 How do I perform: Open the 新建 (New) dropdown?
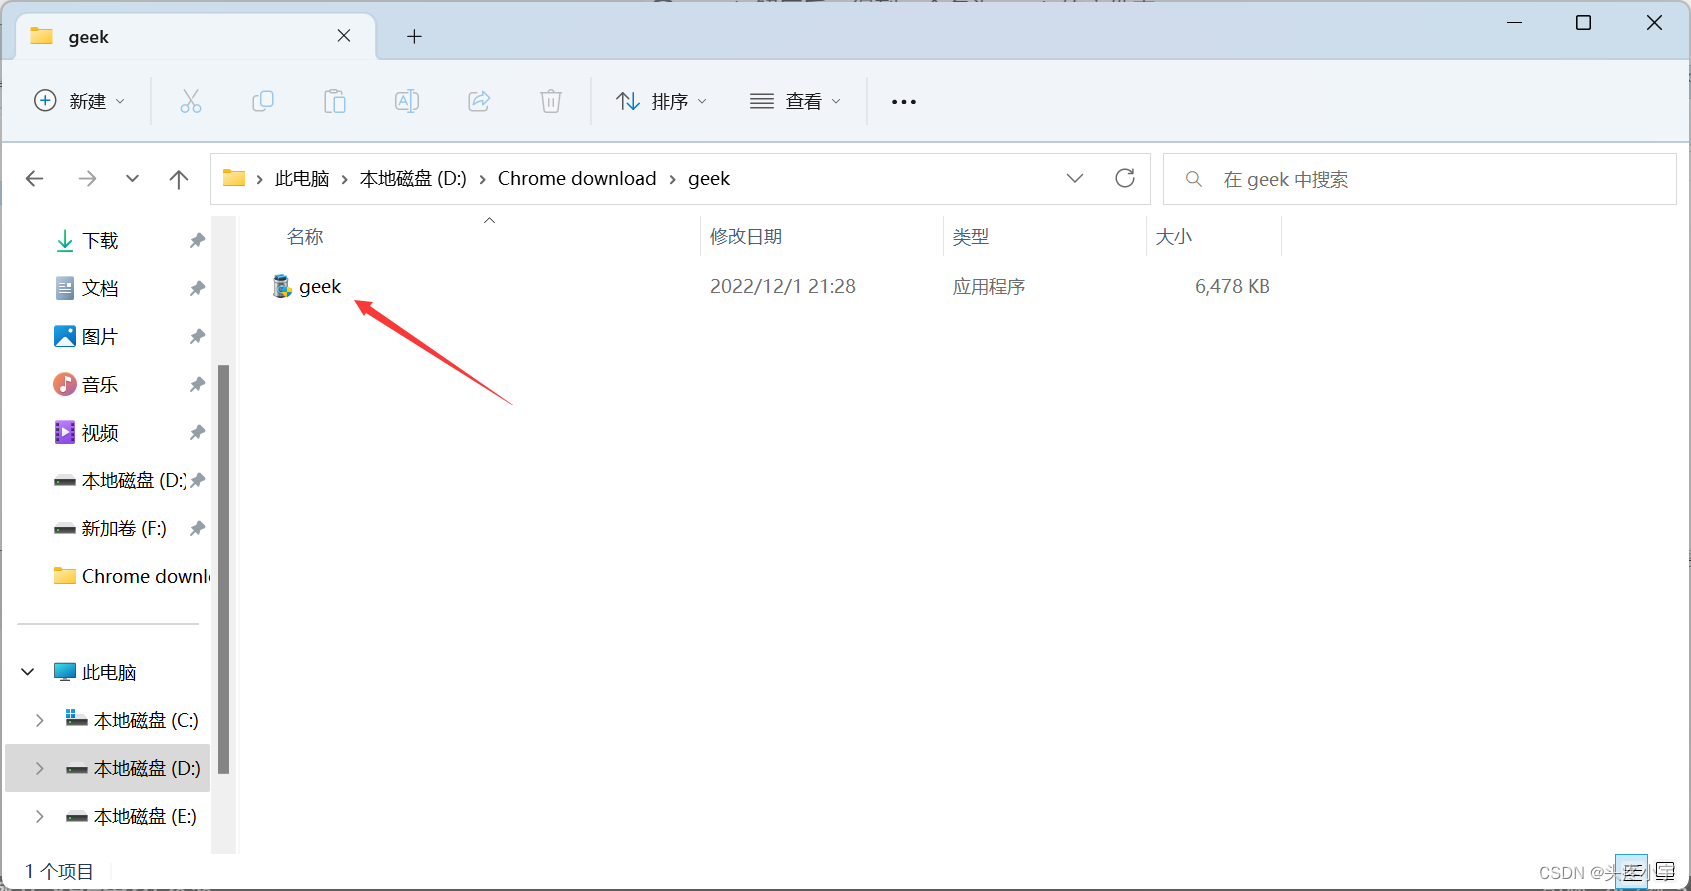(80, 101)
